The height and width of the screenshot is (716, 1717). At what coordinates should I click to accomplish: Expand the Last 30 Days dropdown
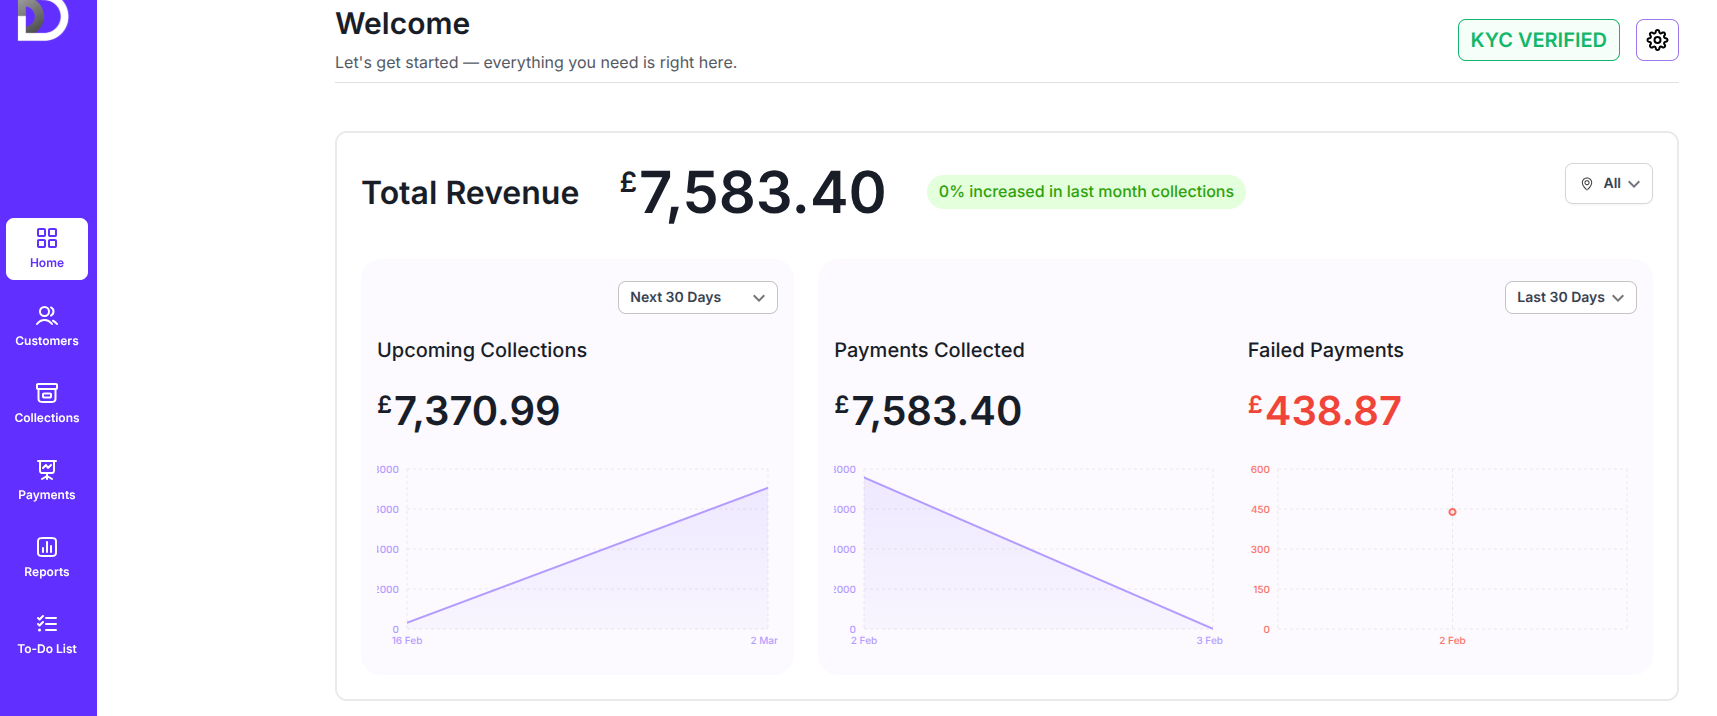coord(1570,297)
